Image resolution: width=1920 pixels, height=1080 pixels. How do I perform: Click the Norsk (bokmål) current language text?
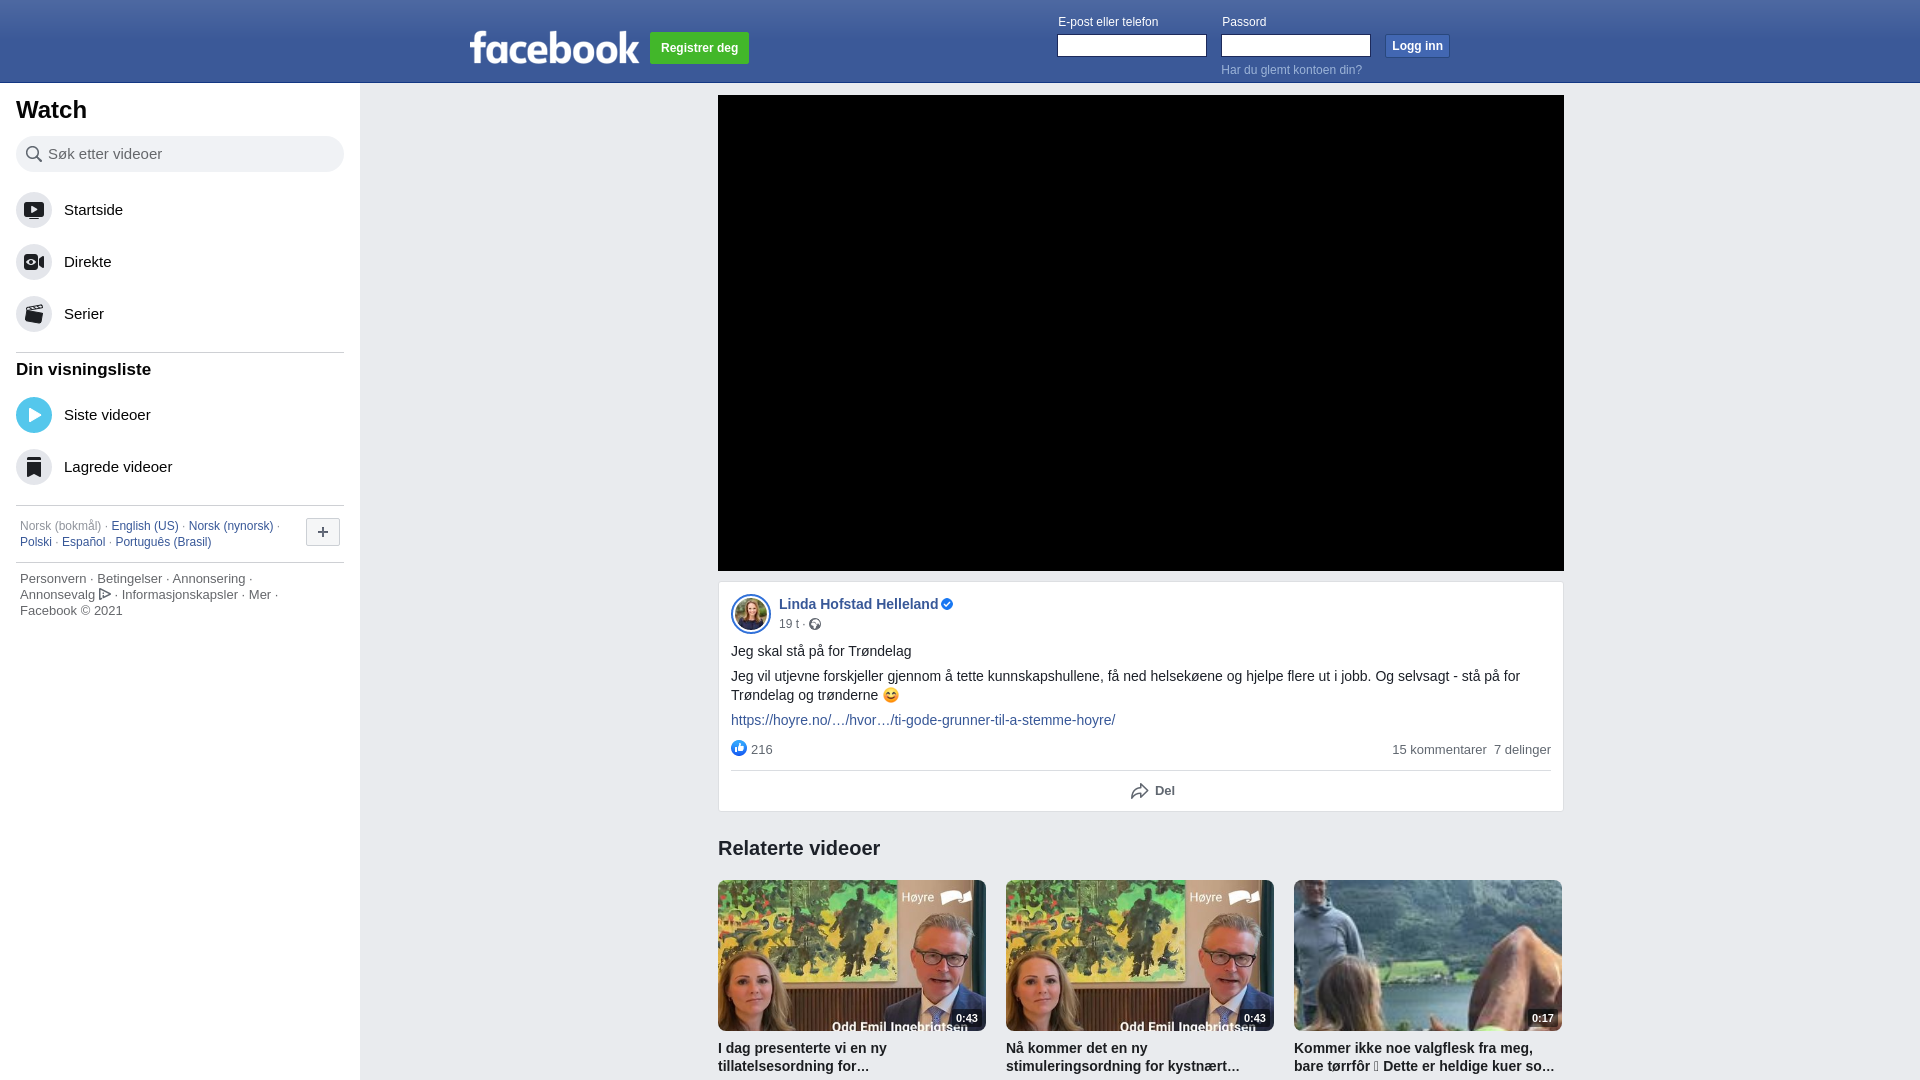[x=60, y=526]
